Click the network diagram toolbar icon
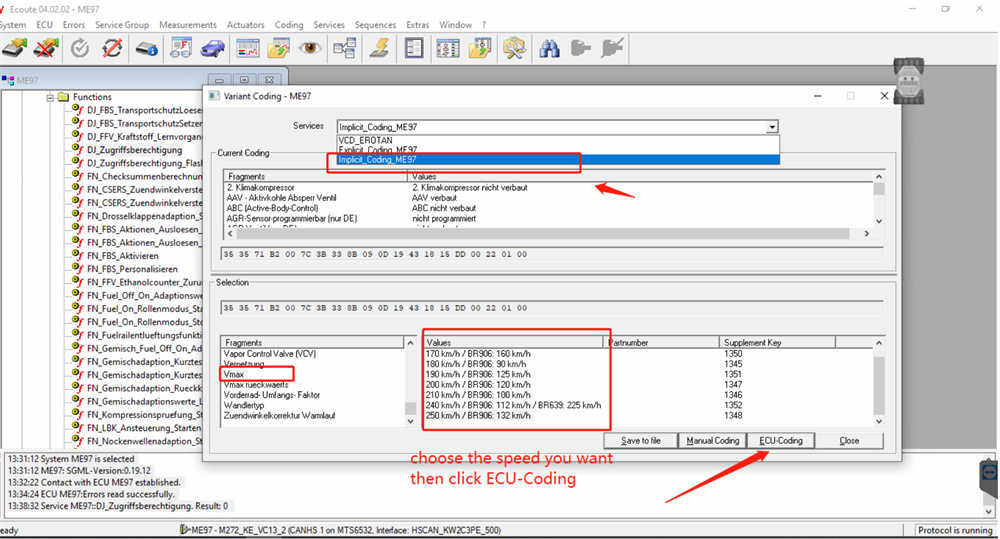 pyautogui.click(x=345, y=47)
